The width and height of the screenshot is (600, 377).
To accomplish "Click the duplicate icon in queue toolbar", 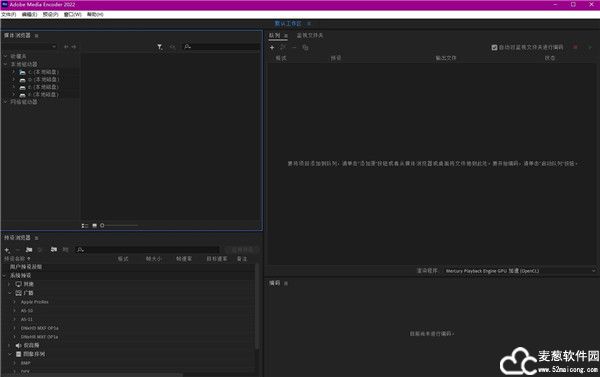I will click(305, 47).
